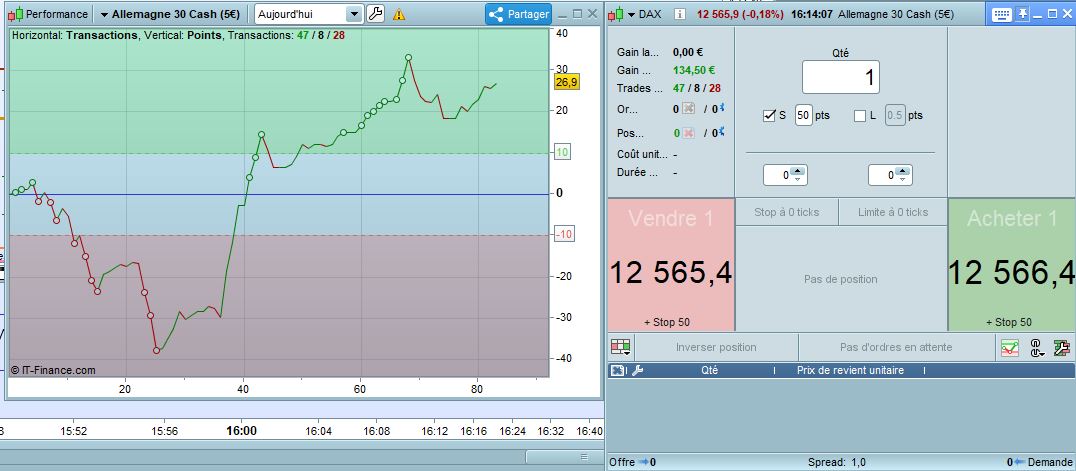Viewport: 1076px width, 471px height.
Task: Click Acheter 1 at 12 566,4
Action: 1011,265
